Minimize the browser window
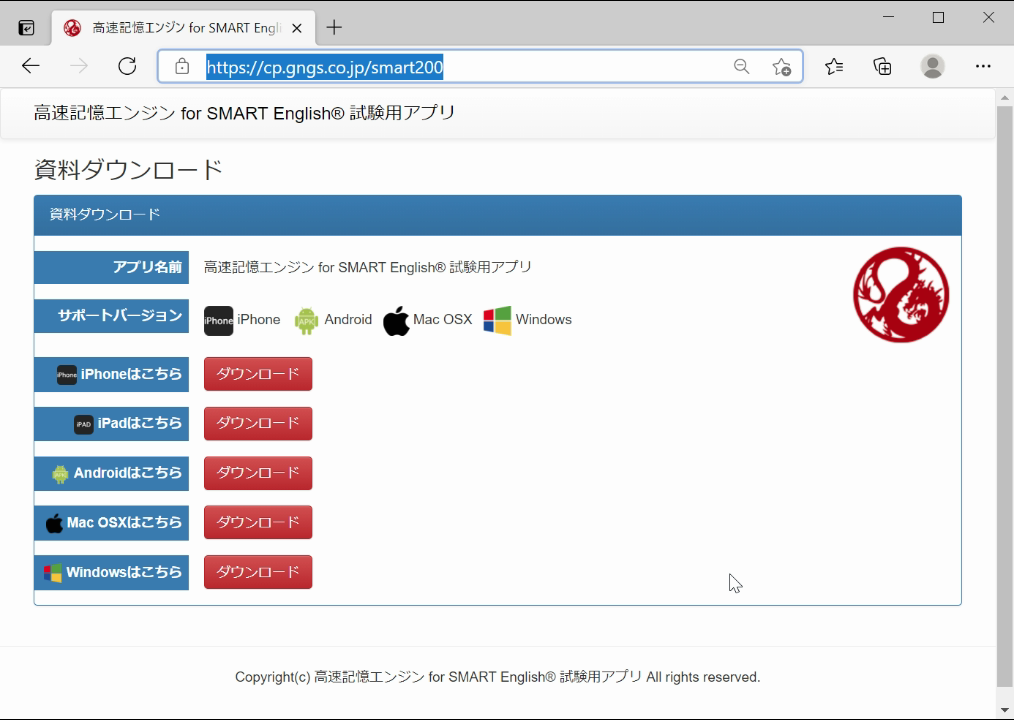This screenshot has height=720, width=1014. 889,17
